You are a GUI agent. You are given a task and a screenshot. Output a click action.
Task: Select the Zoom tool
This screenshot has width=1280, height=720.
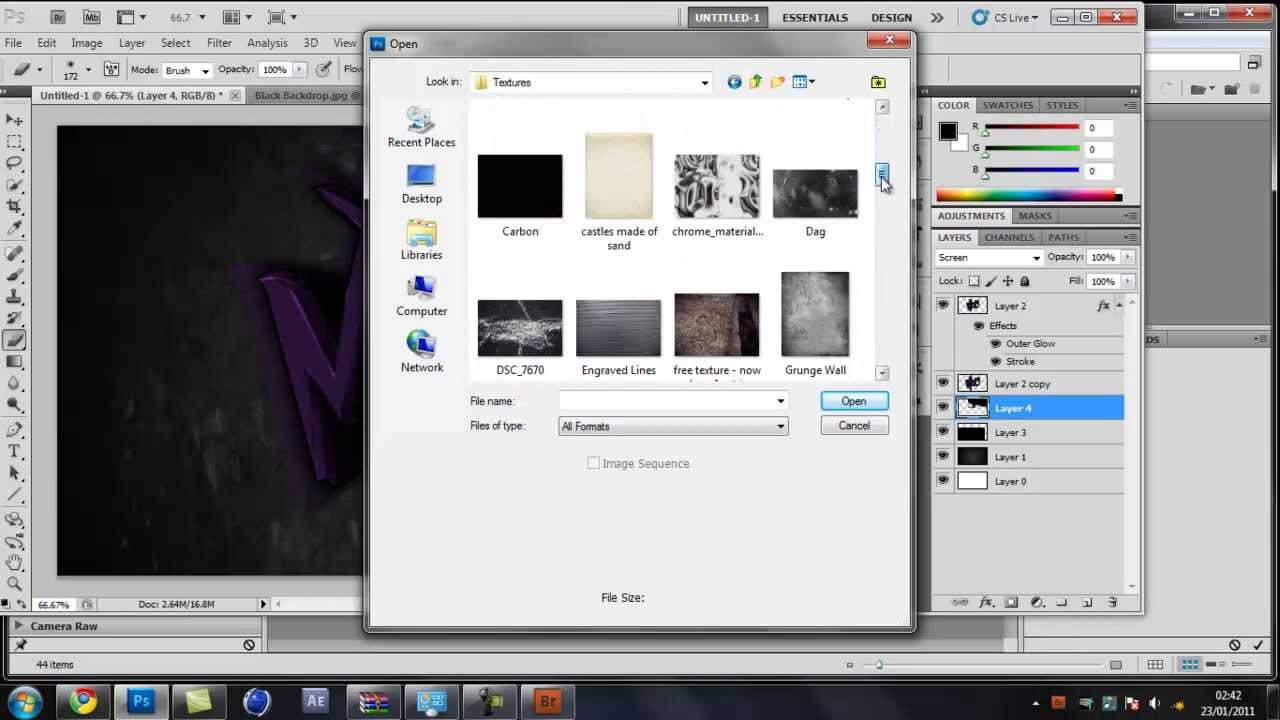15,584
